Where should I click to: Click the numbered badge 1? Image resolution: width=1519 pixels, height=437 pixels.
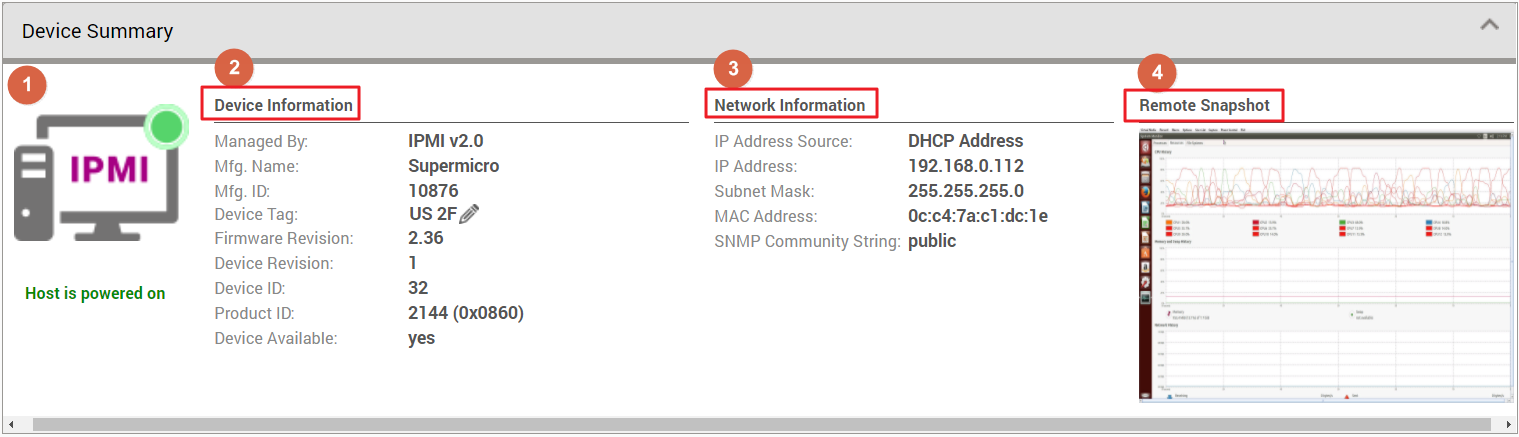pyautogui.click(x=26, y=86)
